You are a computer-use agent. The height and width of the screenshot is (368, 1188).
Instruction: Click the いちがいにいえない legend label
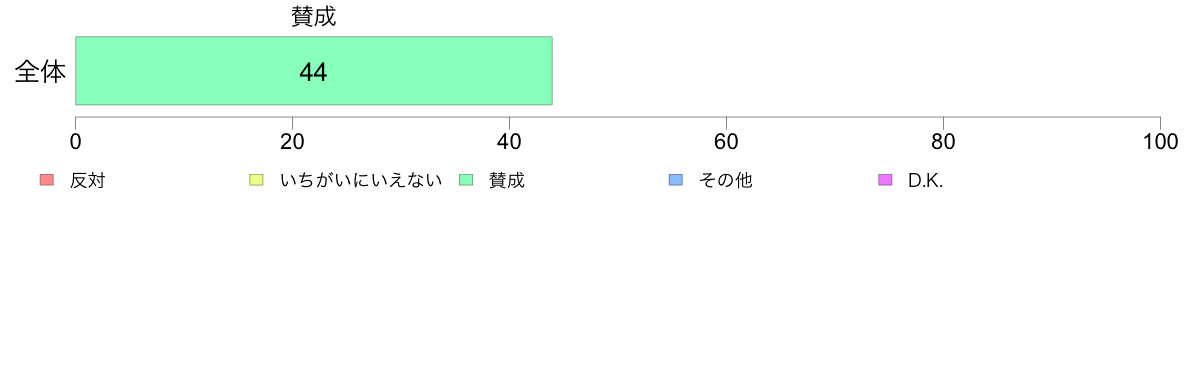pos(361,181)
